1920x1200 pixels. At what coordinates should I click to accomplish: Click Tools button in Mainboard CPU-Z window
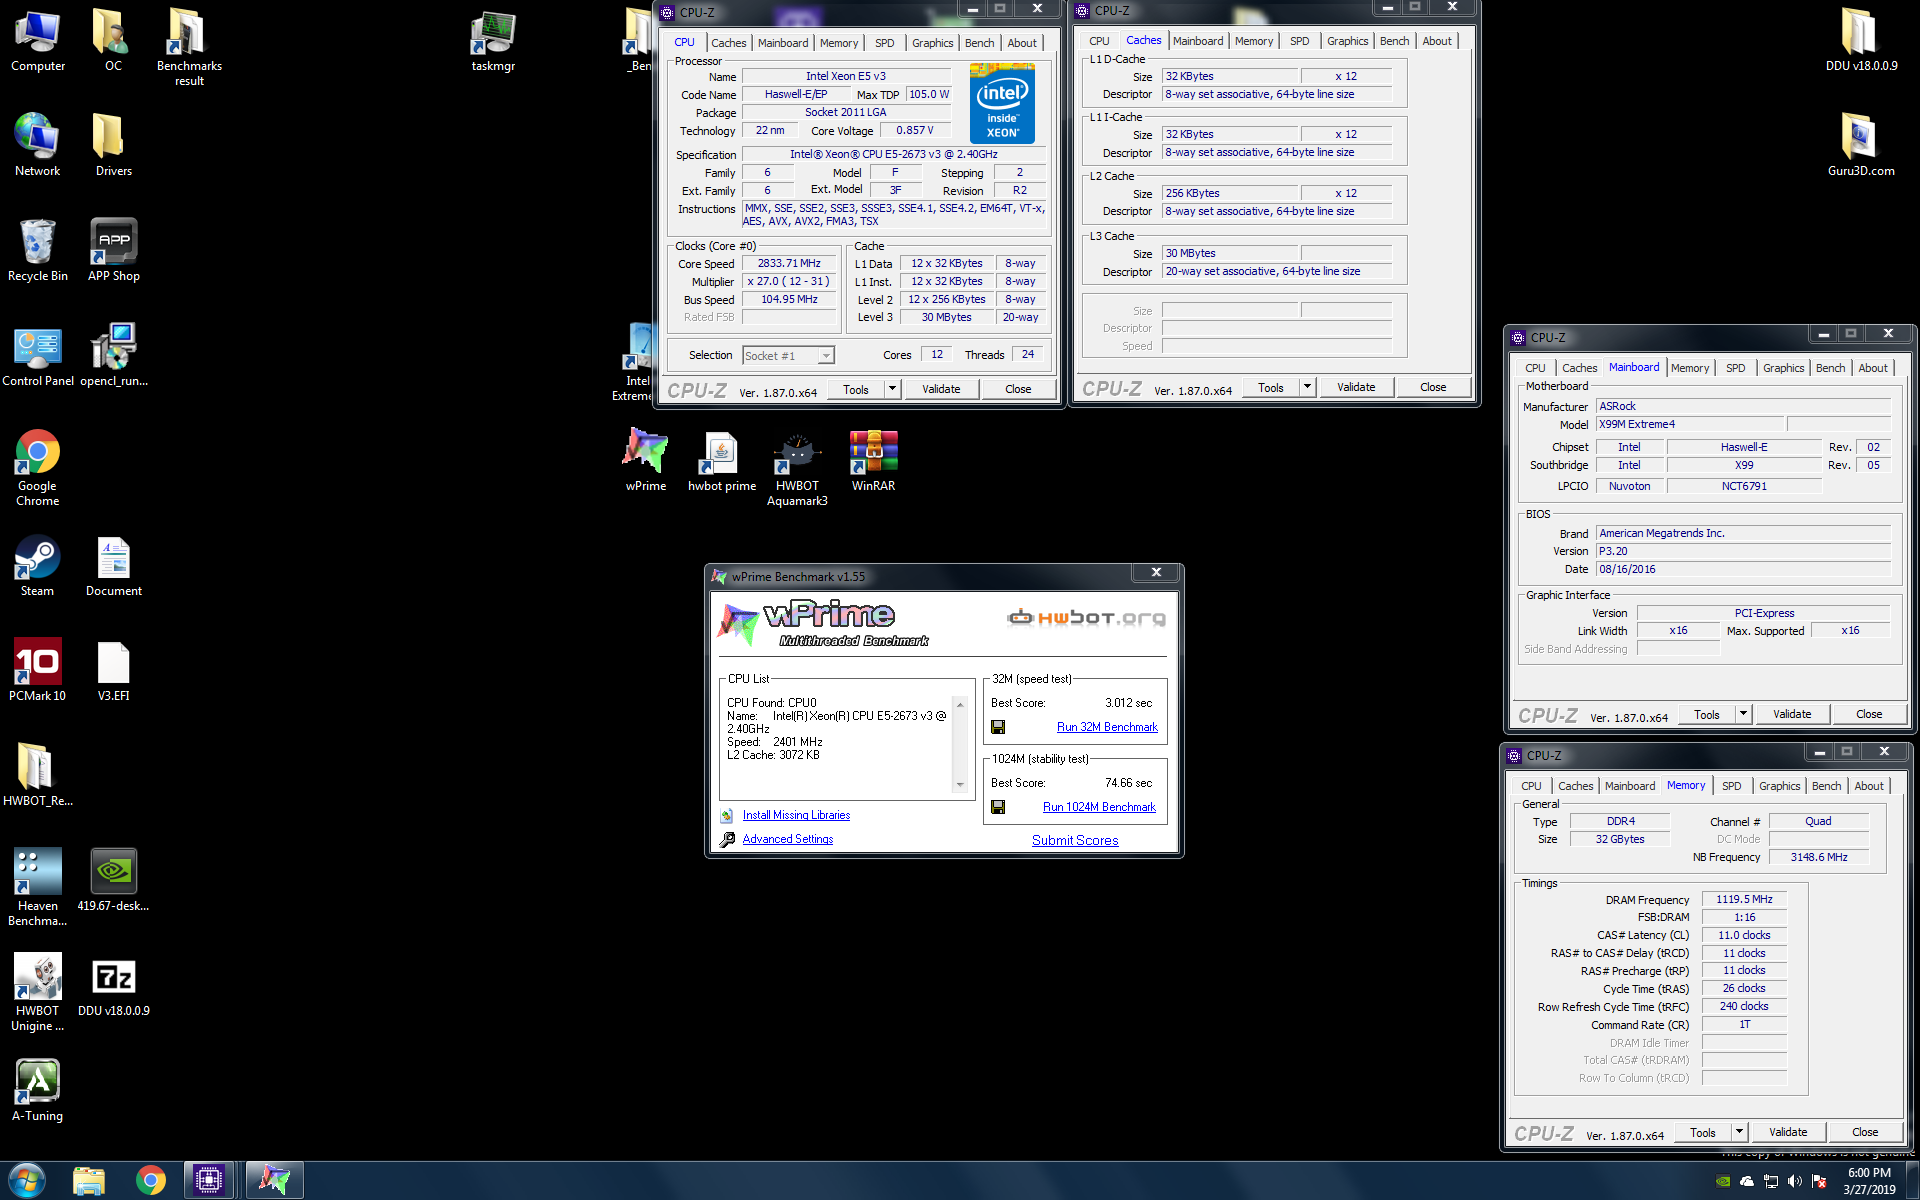pos(1707,714)
